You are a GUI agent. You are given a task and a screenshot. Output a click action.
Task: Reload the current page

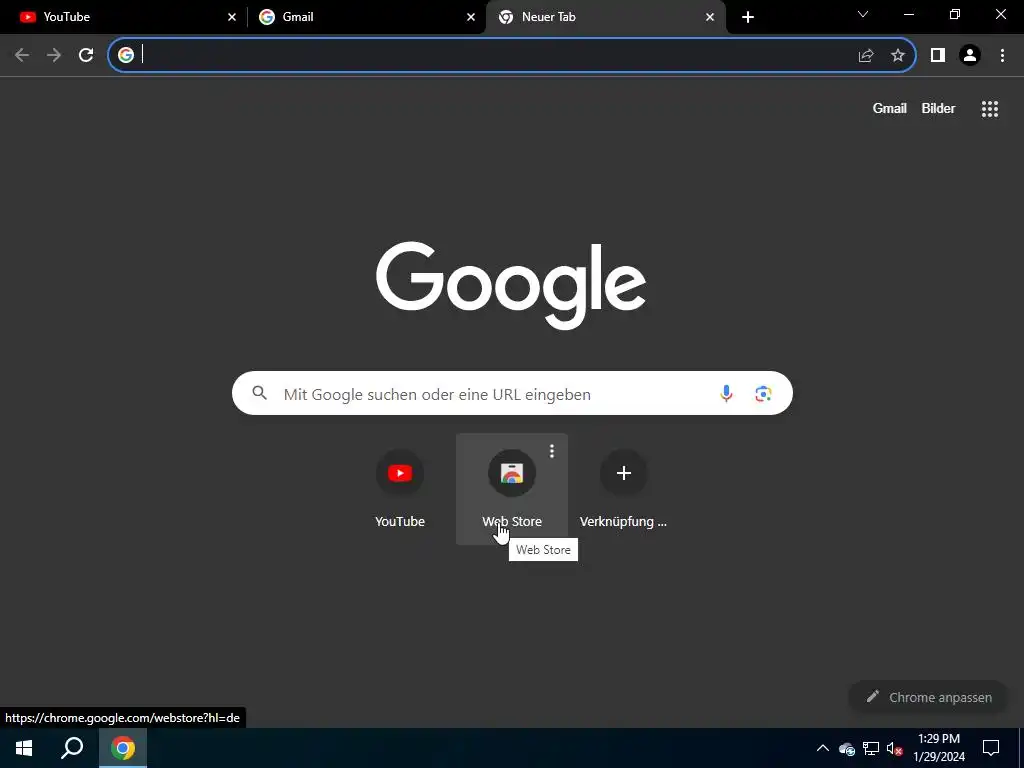click(x=86, y=56)
